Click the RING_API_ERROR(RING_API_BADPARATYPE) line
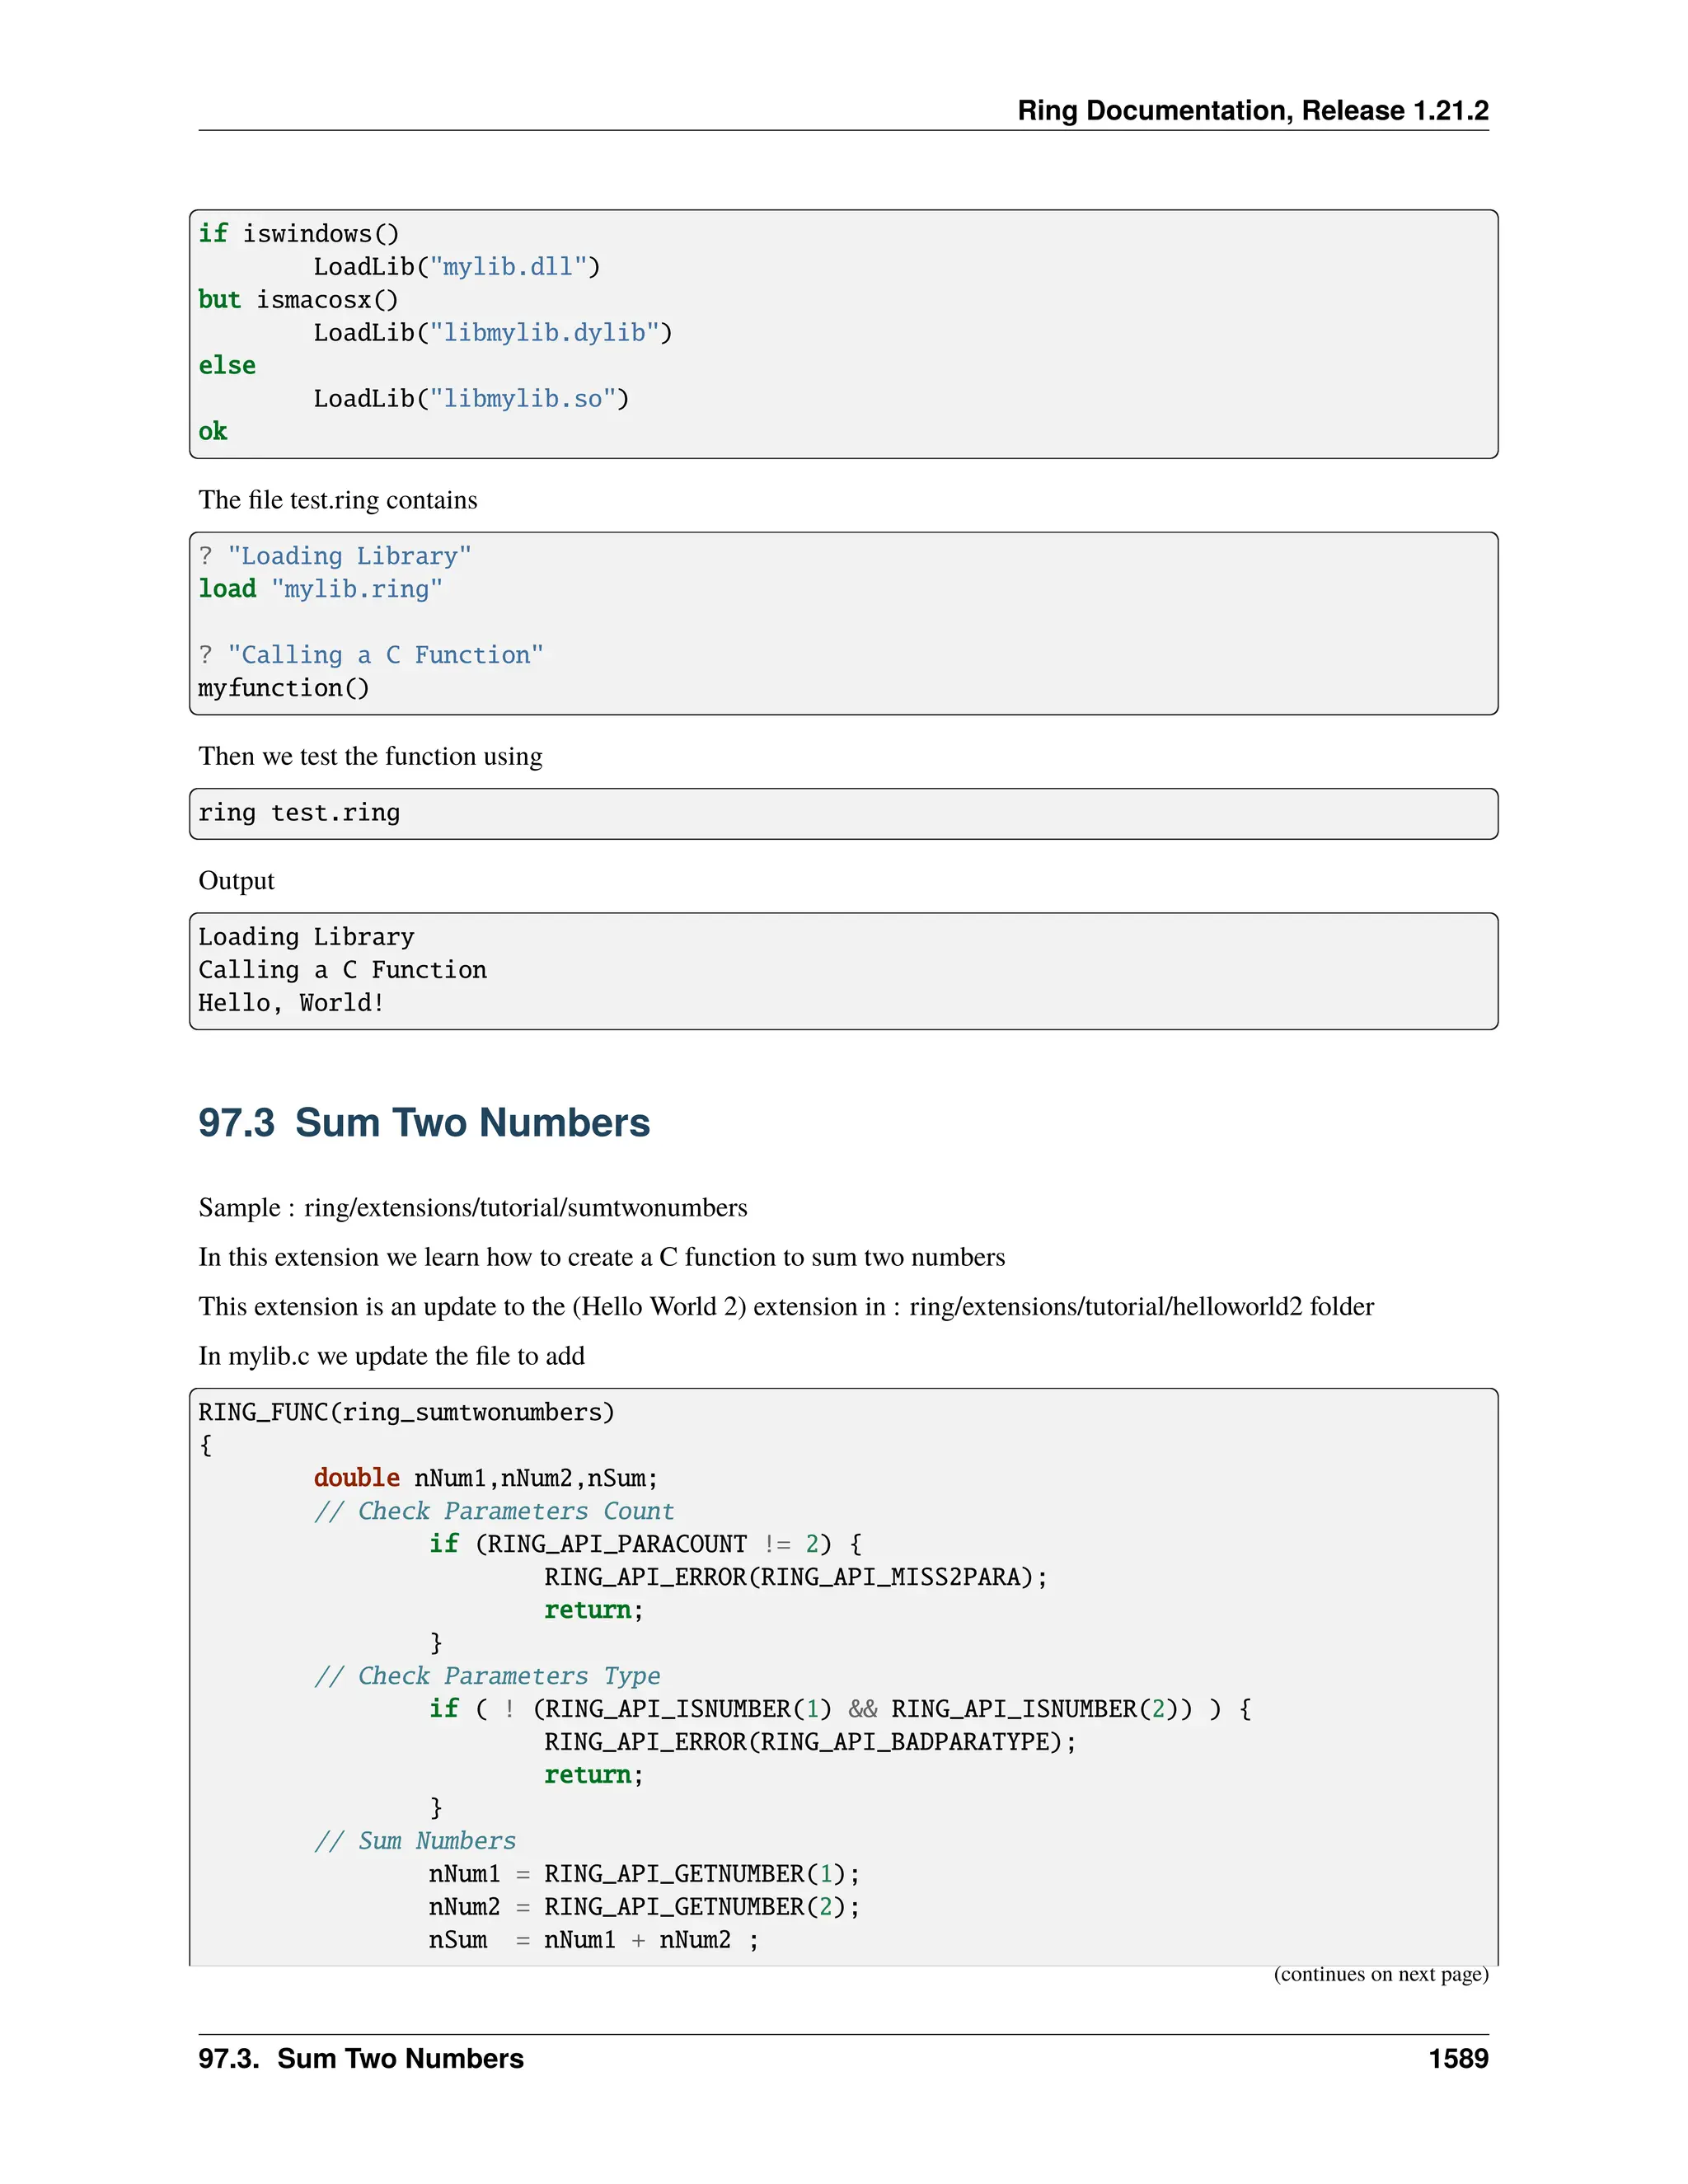The image size is (1688, 2184). click(810, 1742)
